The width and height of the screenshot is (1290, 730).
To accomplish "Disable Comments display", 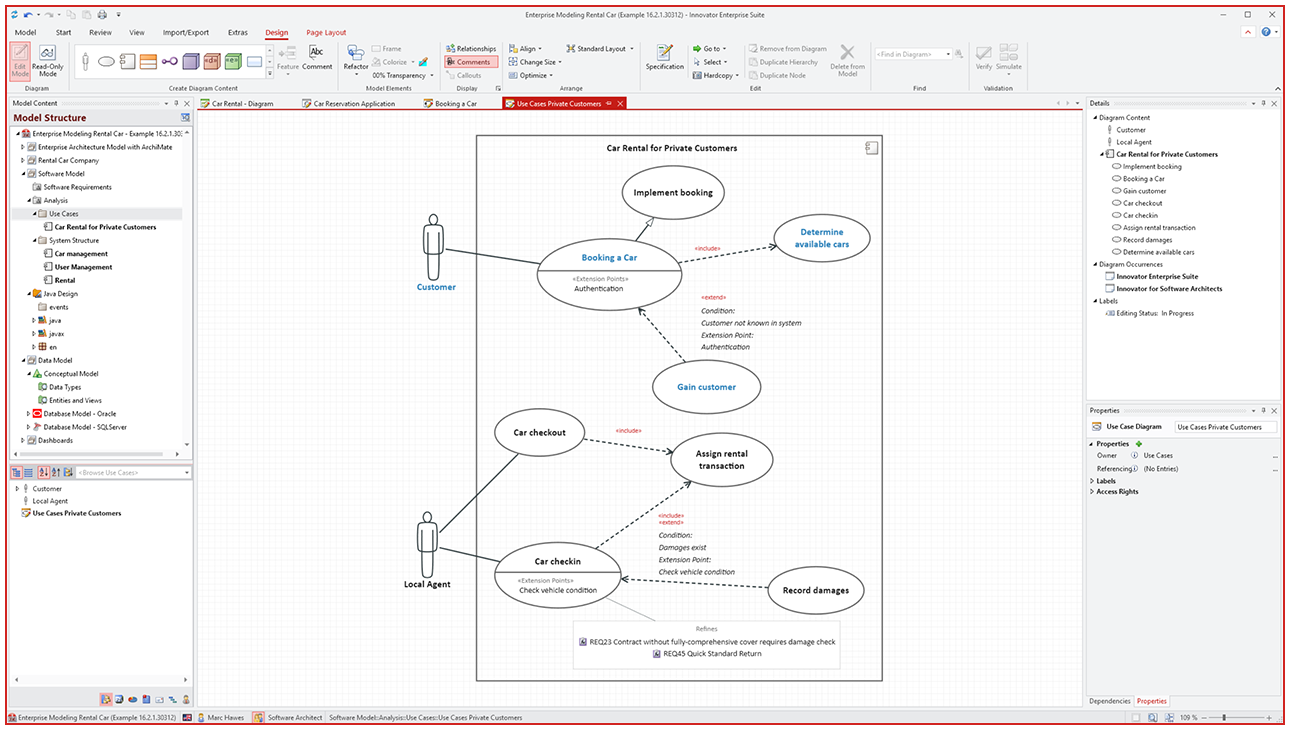I will click(470, 61).
